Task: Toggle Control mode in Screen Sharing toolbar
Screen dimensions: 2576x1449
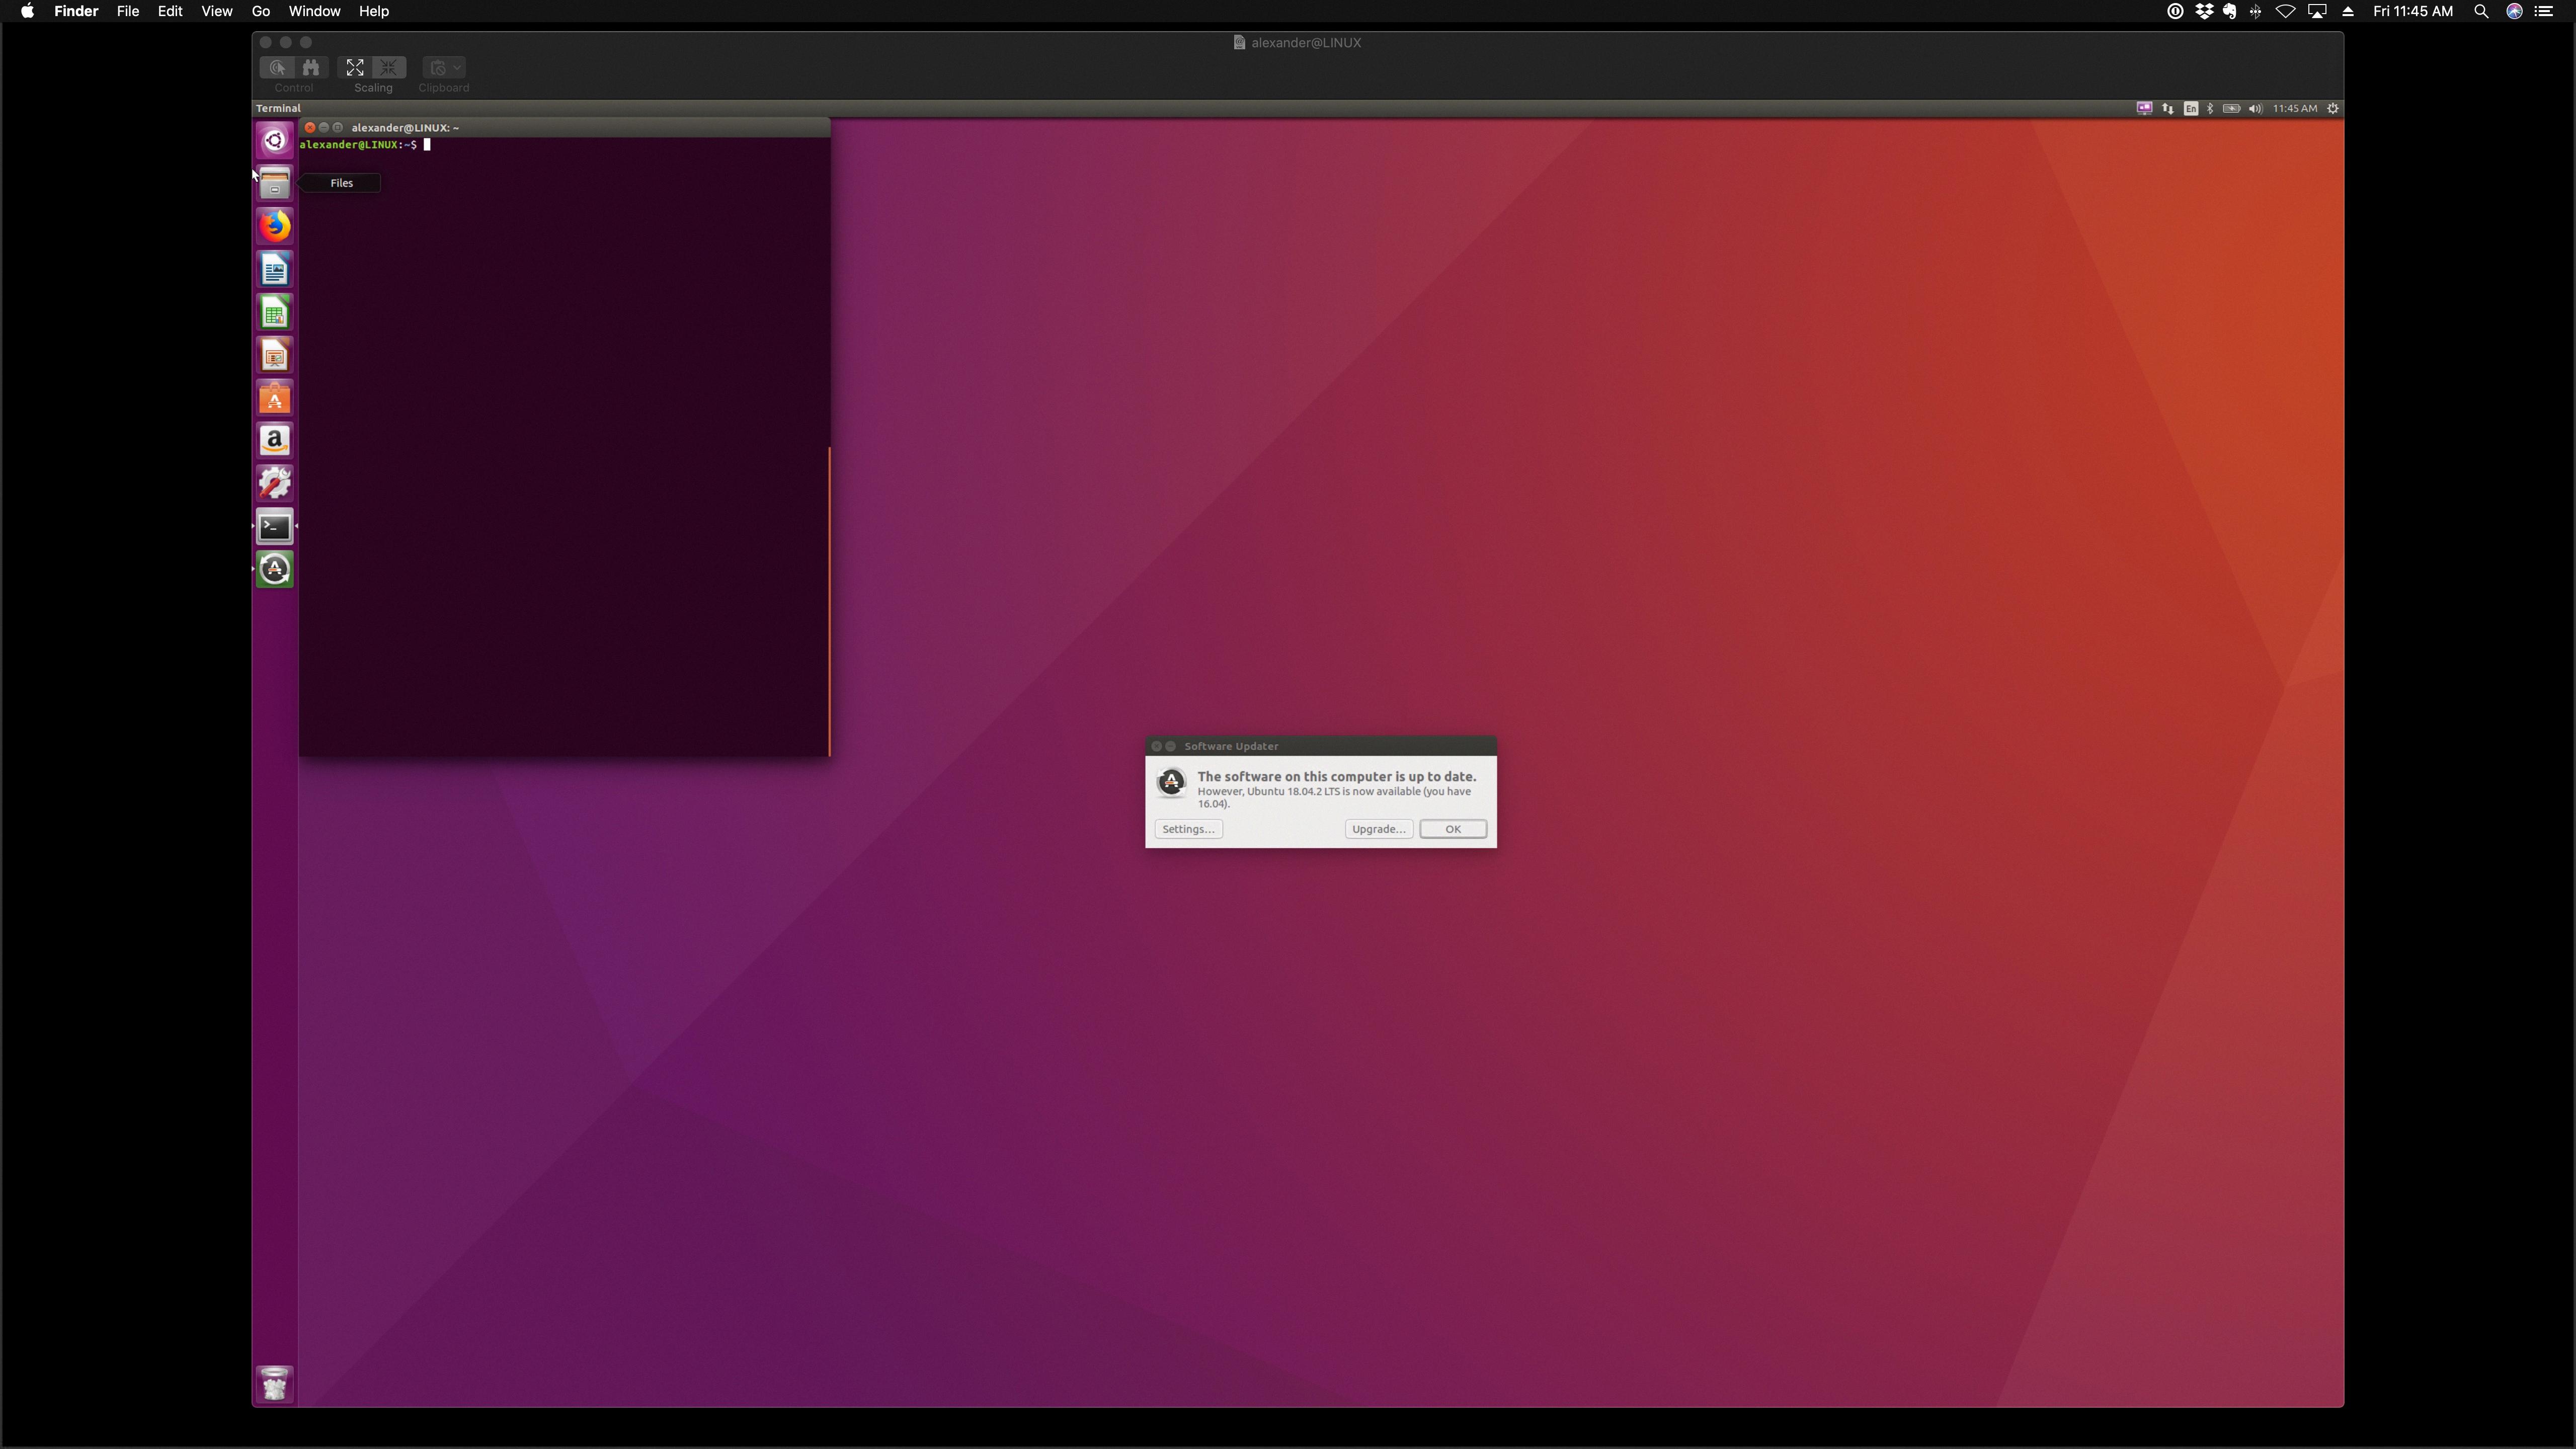Action: pos(277,67)
